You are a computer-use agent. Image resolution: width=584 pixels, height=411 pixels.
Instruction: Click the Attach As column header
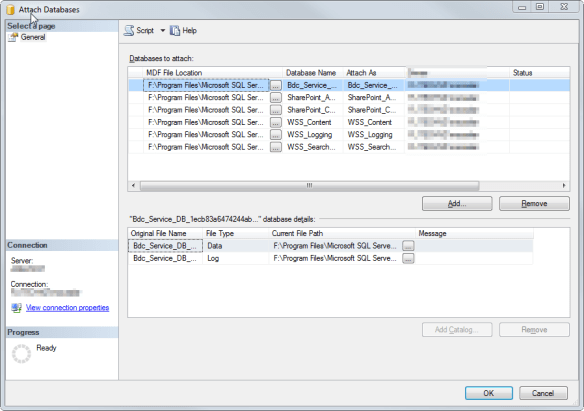(374, 73)
